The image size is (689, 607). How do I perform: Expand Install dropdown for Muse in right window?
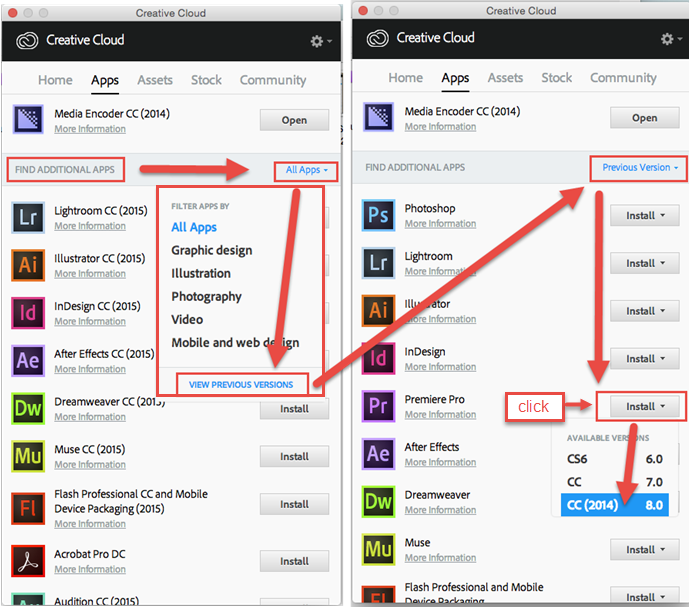point(645,550)
